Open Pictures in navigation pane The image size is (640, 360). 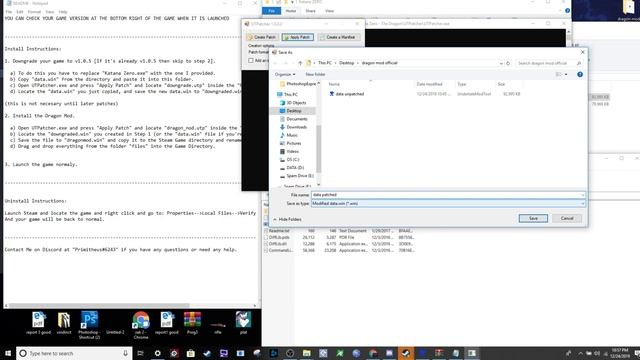click(x=290, y=143)
